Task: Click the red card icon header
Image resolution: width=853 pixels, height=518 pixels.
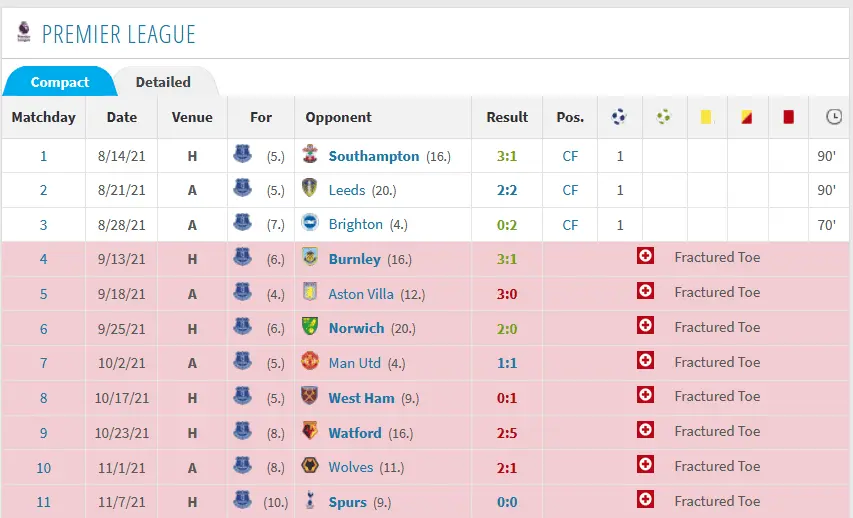Action: 788,117
